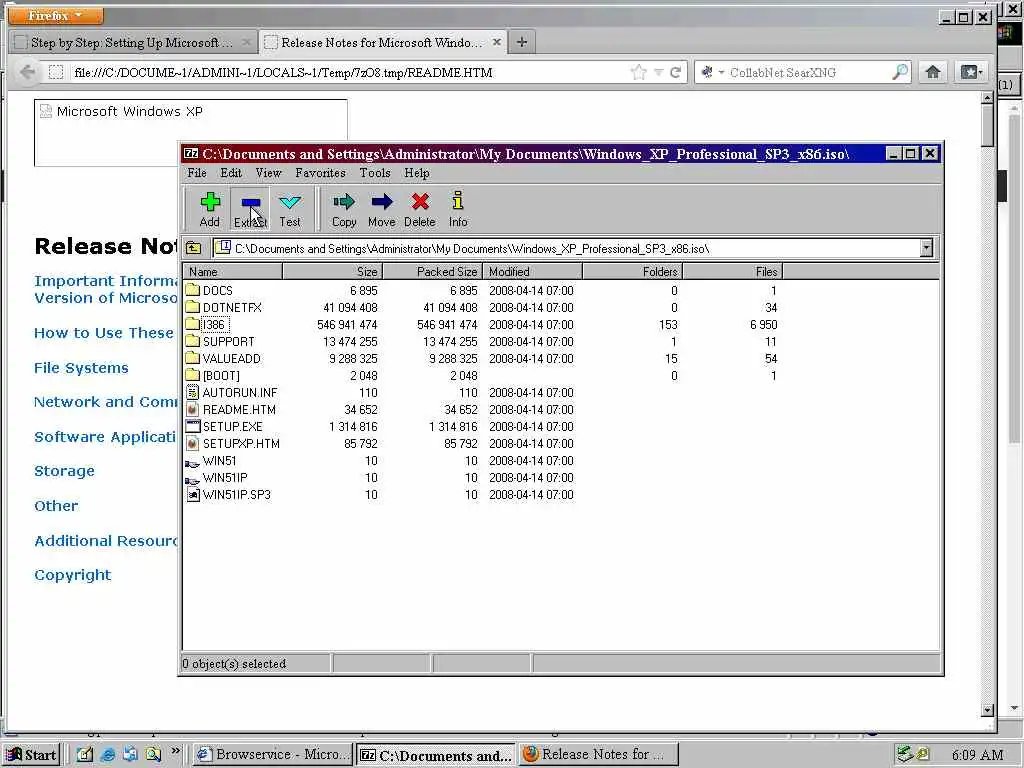Click the Extract toolbar button

pos(250,209)
